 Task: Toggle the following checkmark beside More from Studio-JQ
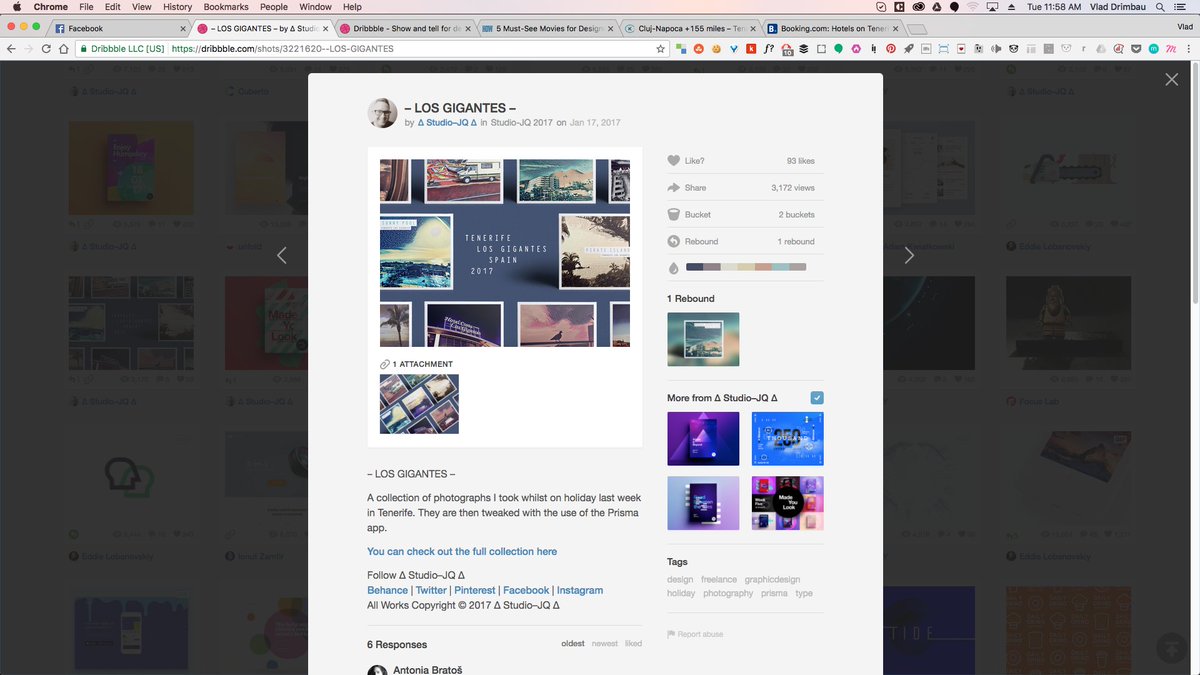click(x=817, y=398)
